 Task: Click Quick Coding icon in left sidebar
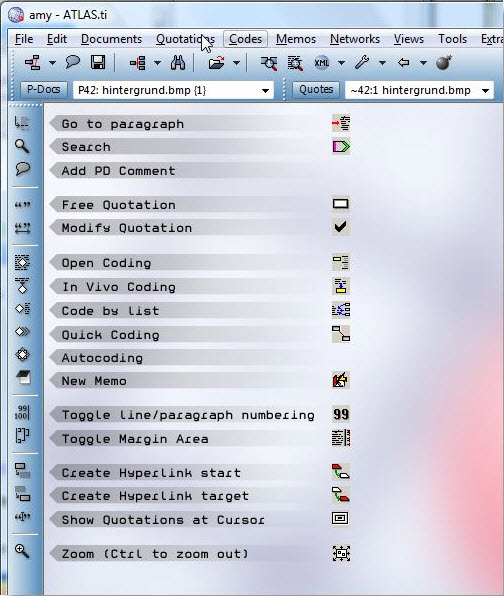click(22, 332)
